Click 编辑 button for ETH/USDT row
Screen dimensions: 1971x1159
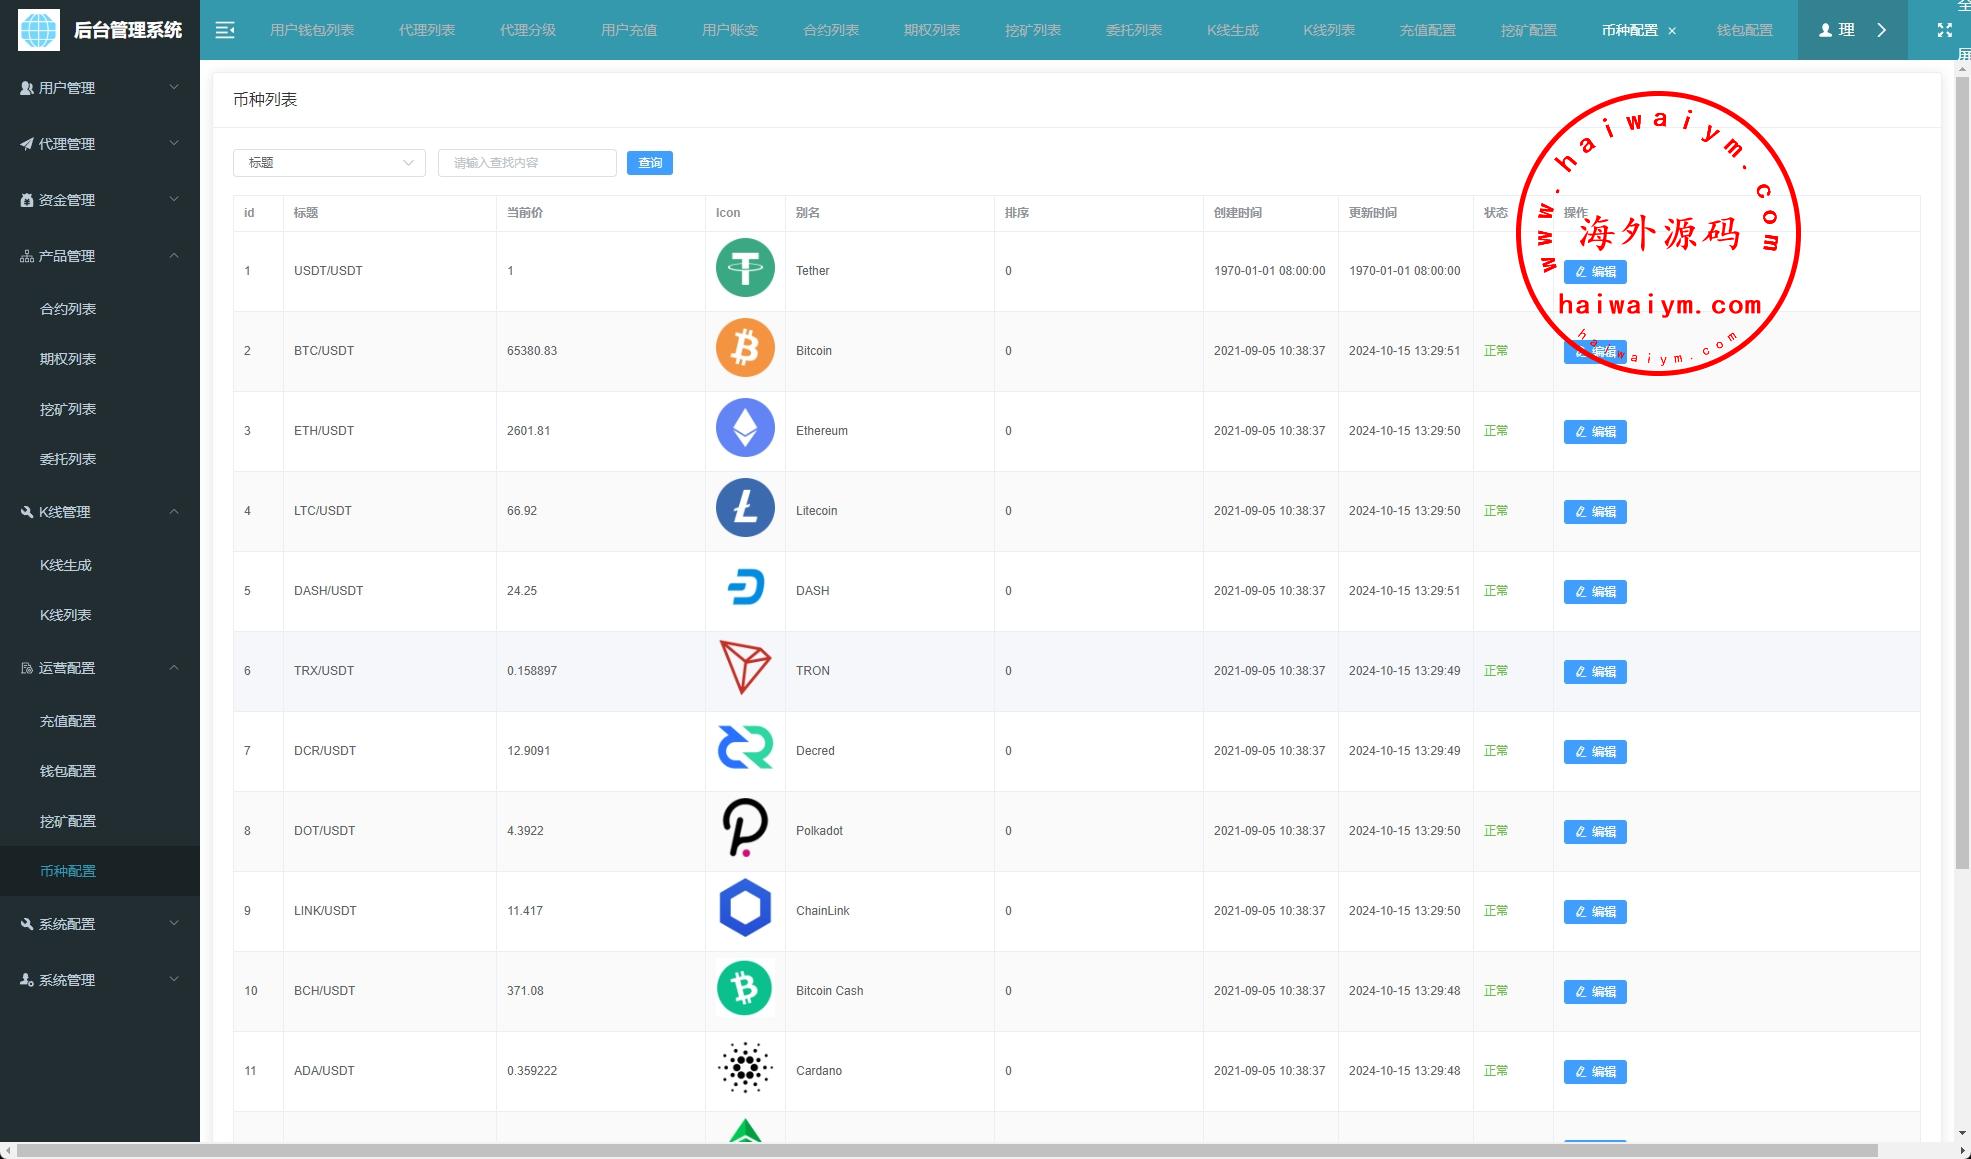[1594, 432]
